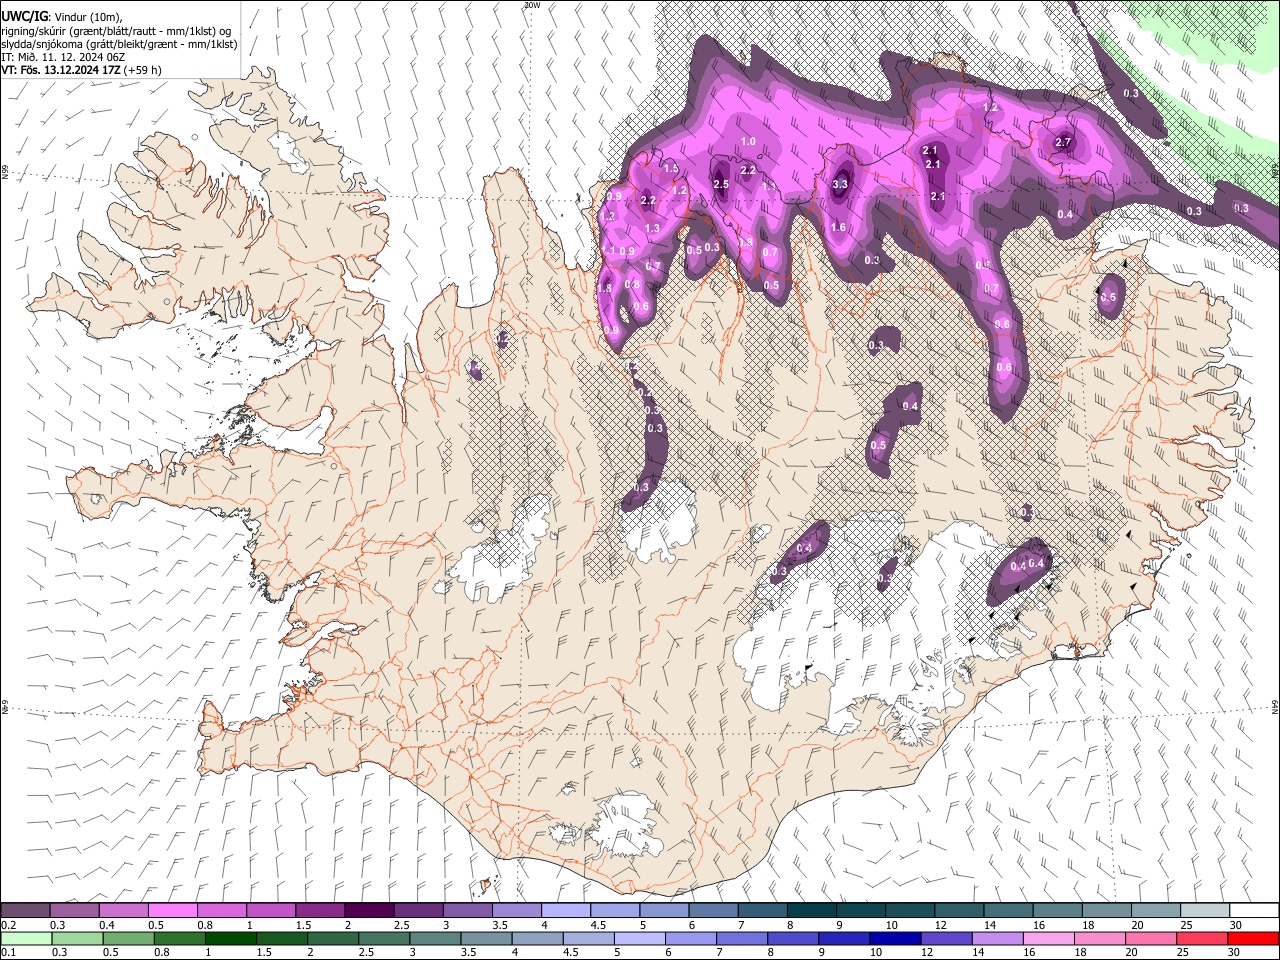1280x960 pixels.
Task: Click the 2.5 snowfall value label
Action: (721, 184)
